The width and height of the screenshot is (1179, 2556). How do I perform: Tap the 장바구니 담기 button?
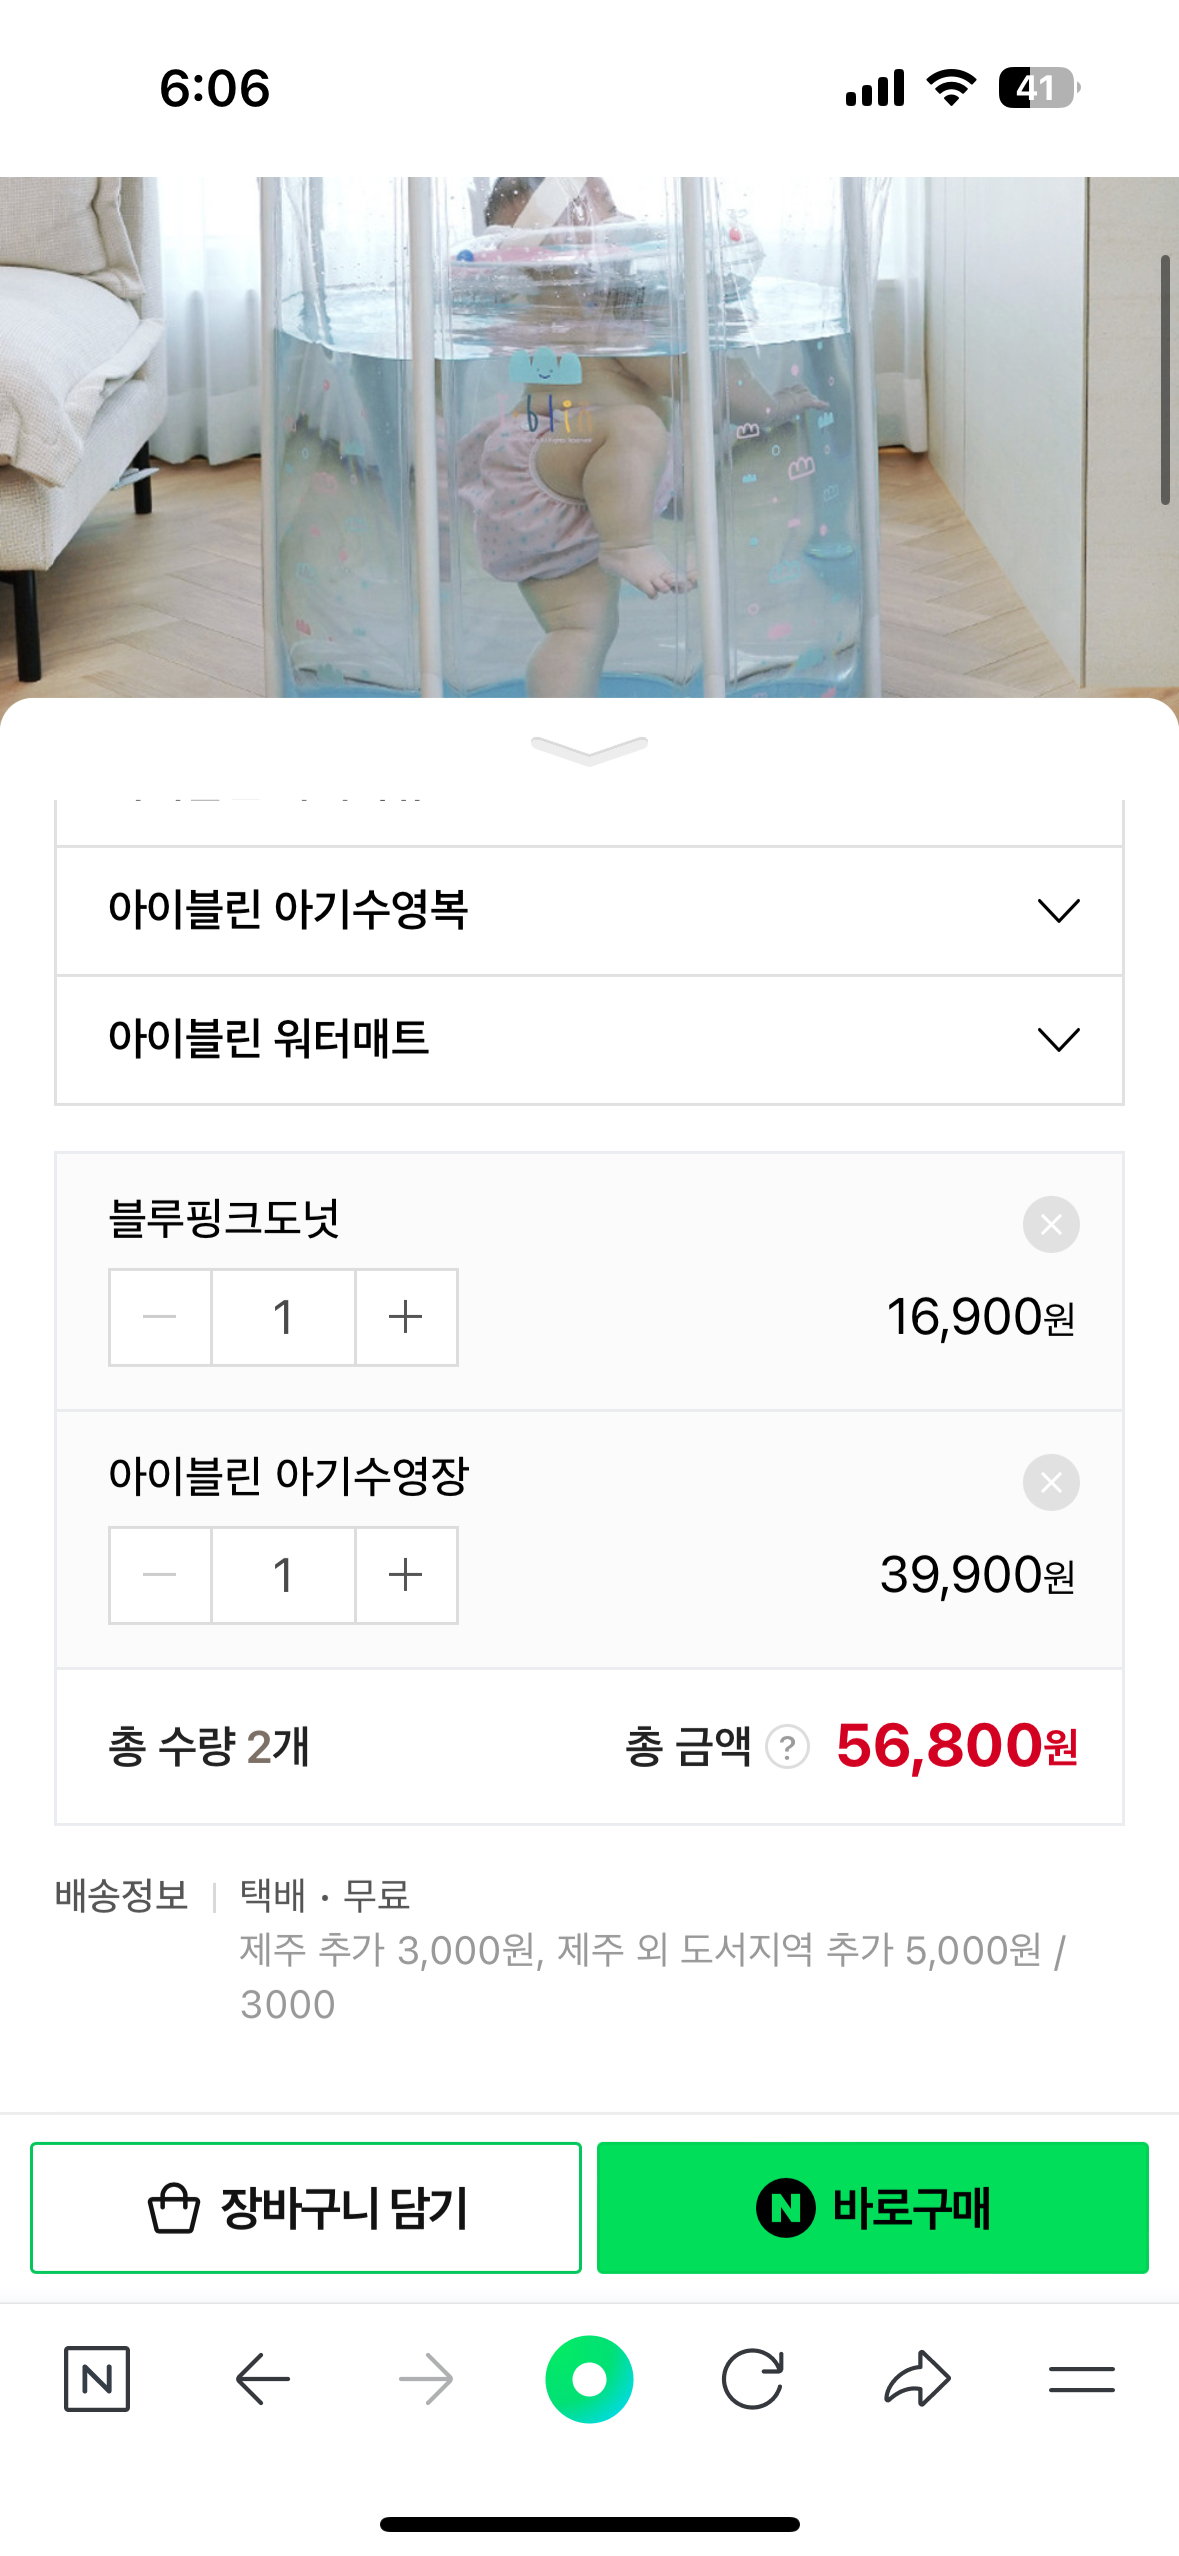coord(306,2208)
